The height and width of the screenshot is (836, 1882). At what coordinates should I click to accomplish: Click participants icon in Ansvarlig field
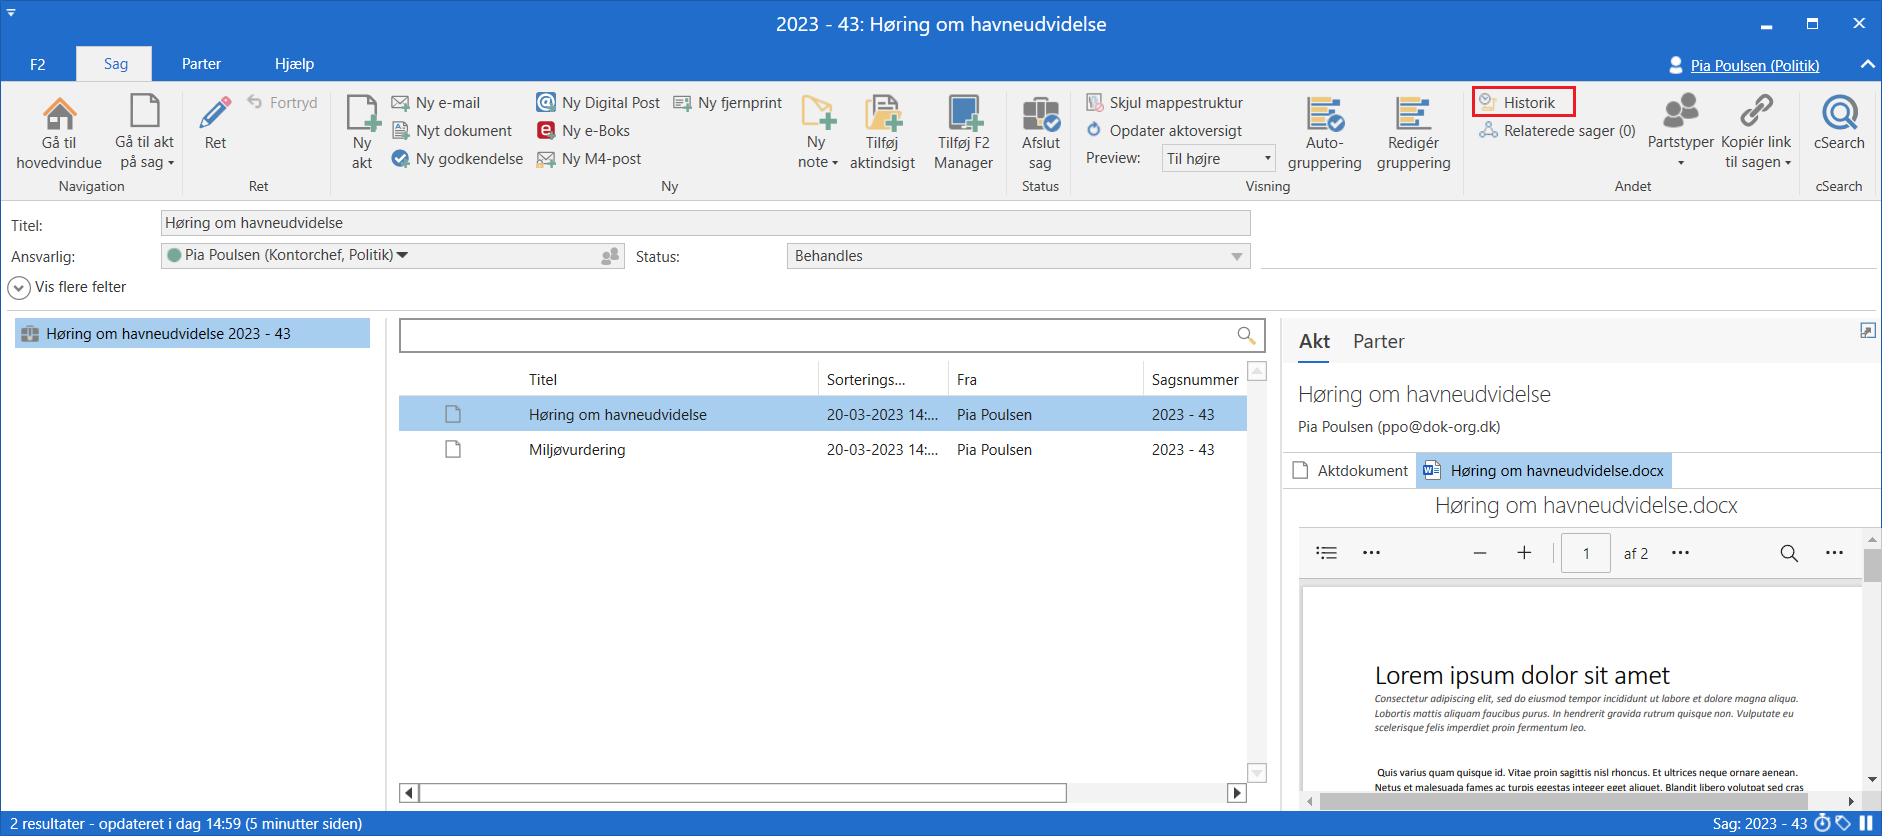(x=610, y=256)
